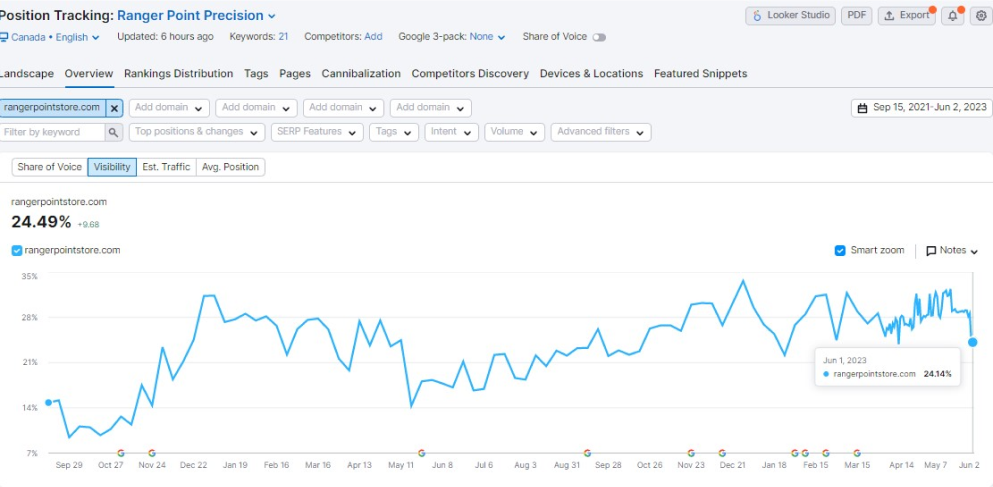This screenshot has width=993, height=487.
Task: Open Competitors Discovery tab
Action: [x=470, y=73]
